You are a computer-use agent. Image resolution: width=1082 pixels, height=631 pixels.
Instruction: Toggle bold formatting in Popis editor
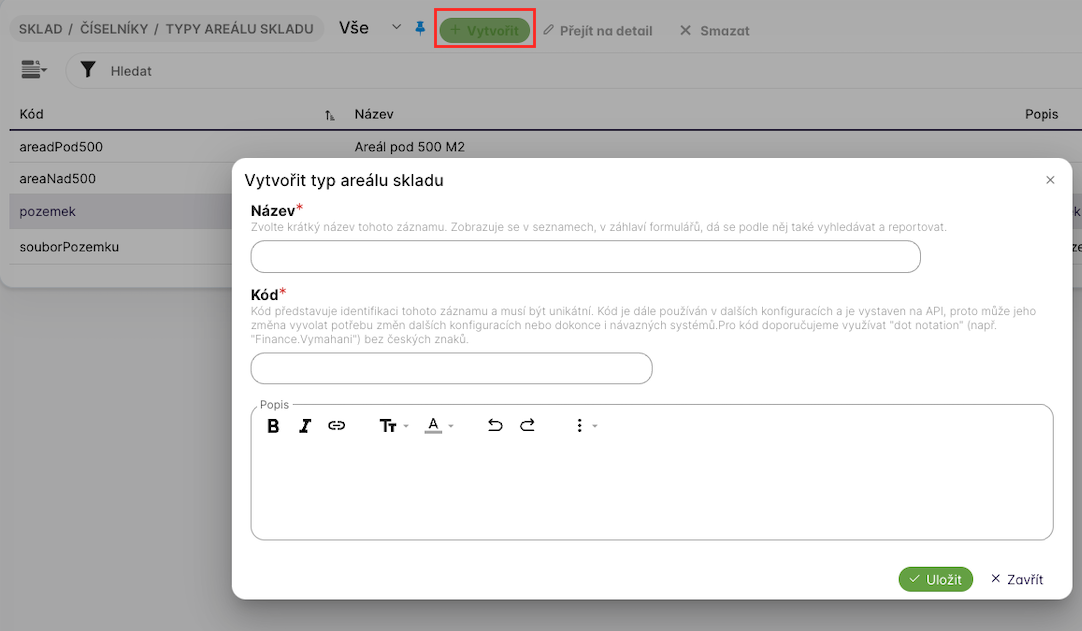click(x=273, y=426)
